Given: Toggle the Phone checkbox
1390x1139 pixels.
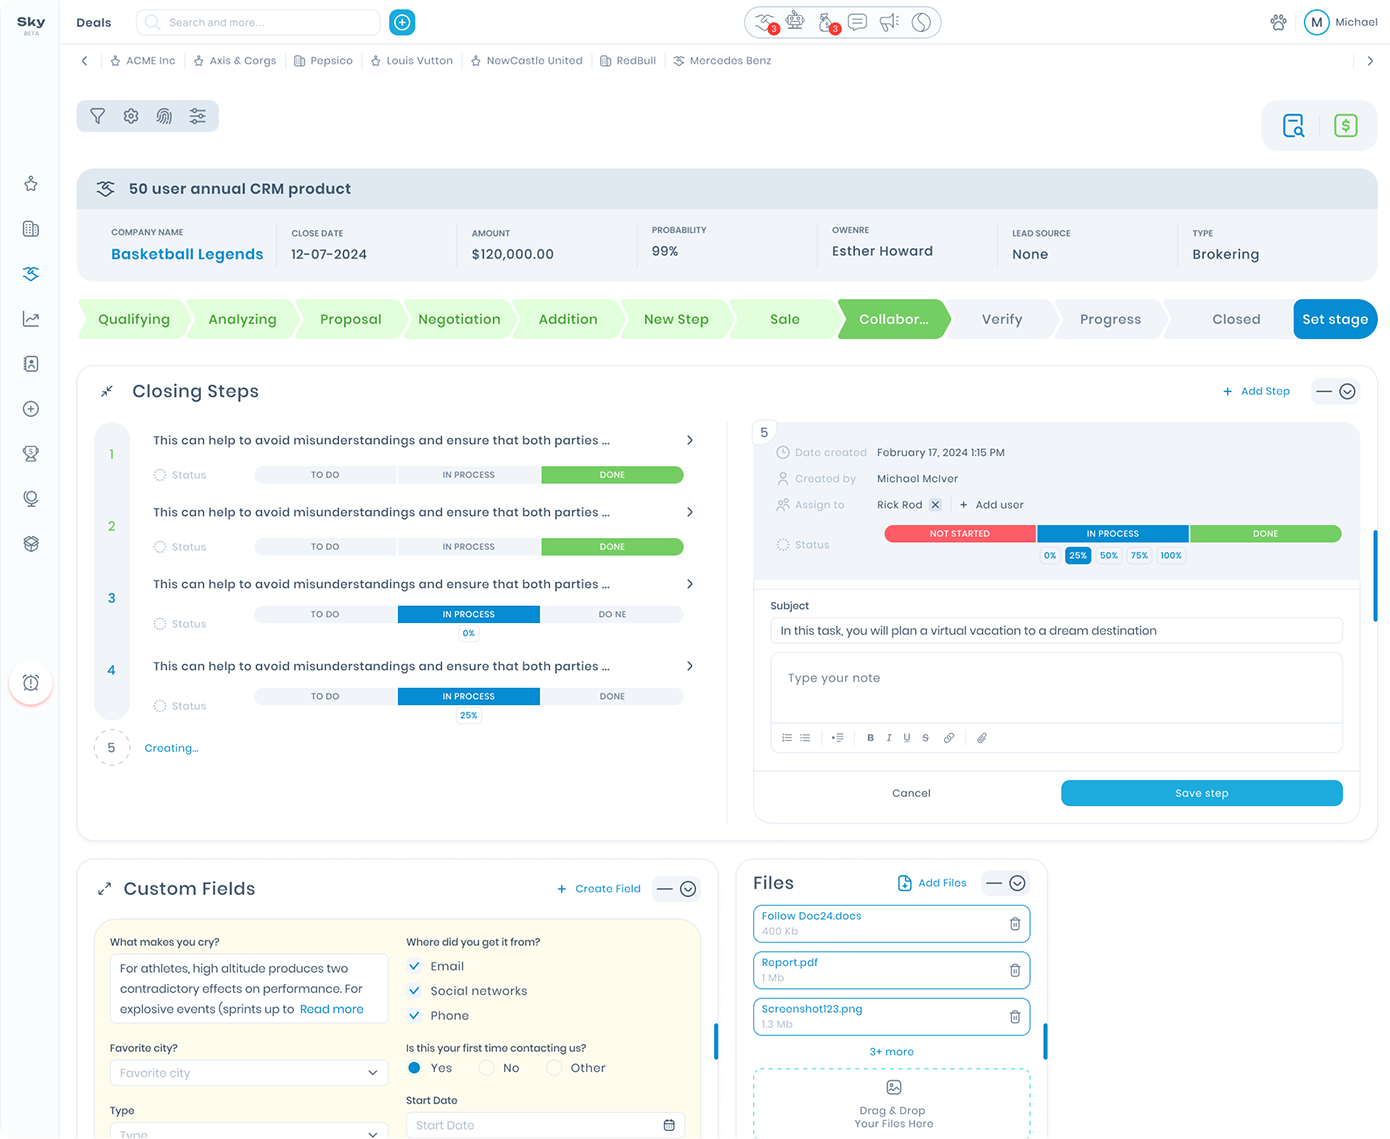Looking at the screenshot, I should [x=415, y=1016].
